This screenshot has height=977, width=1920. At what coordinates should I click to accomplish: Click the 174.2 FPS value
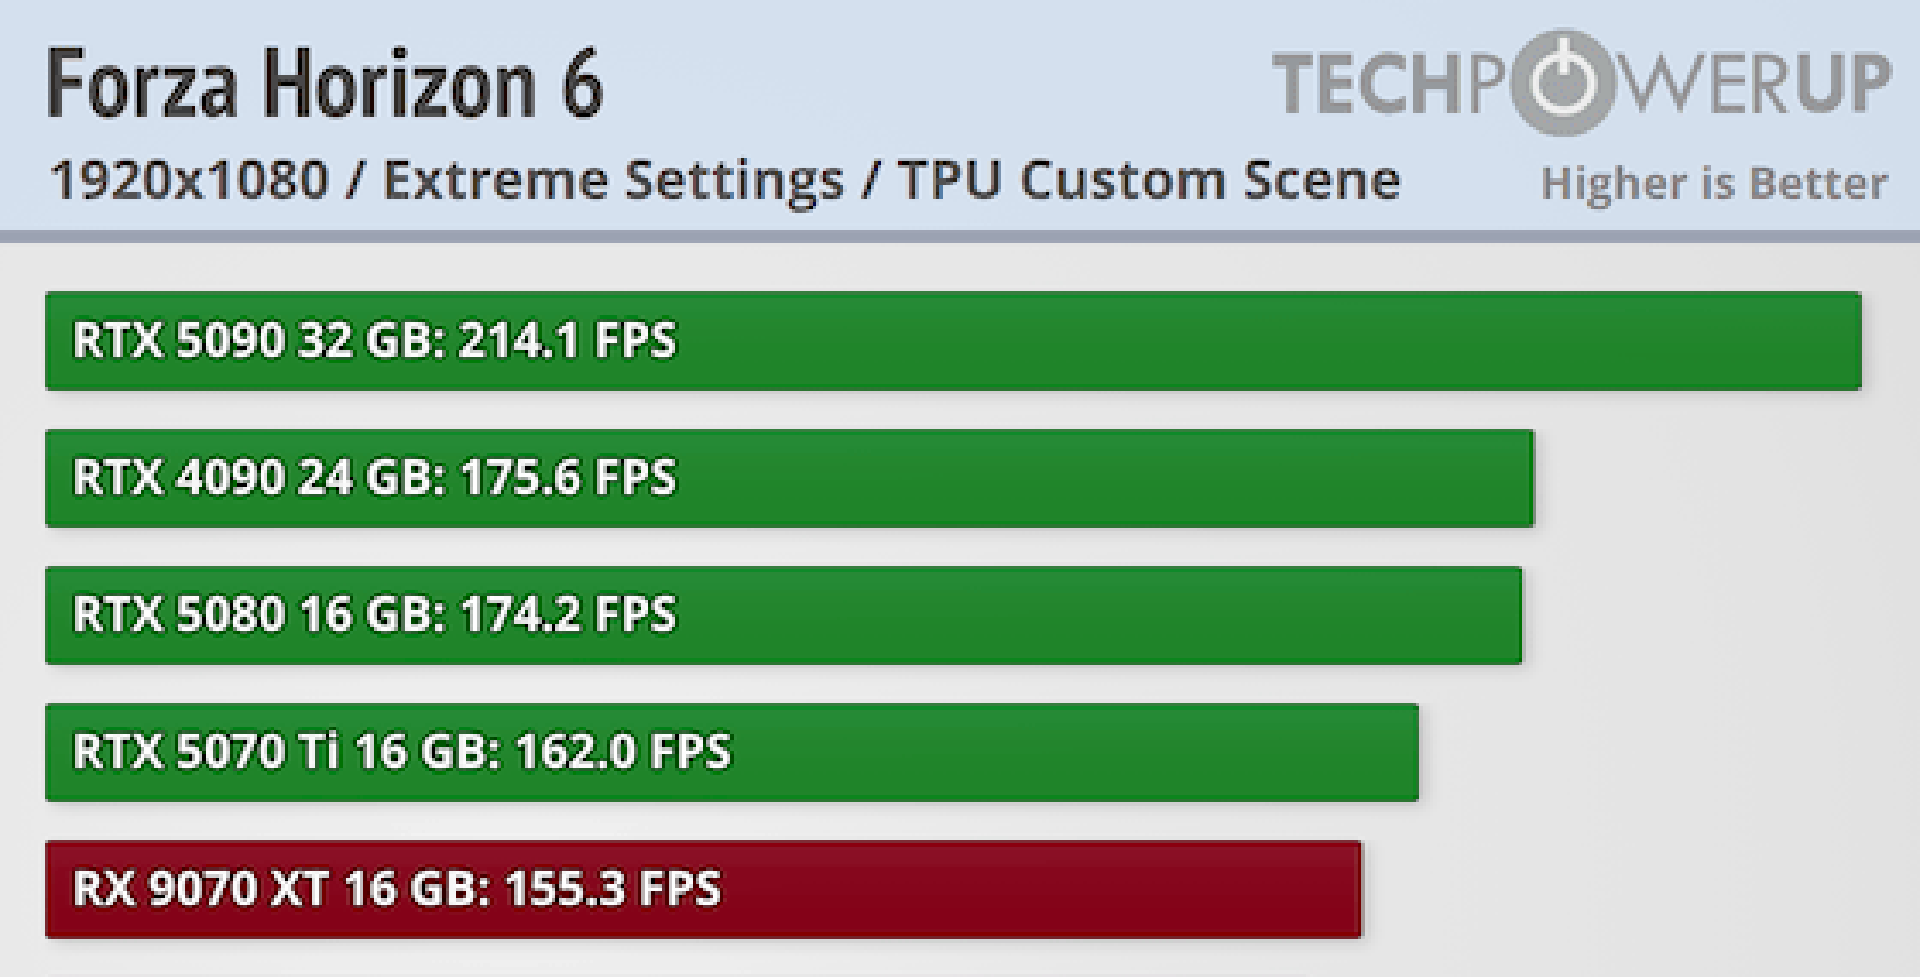click(x=568, y=614)
